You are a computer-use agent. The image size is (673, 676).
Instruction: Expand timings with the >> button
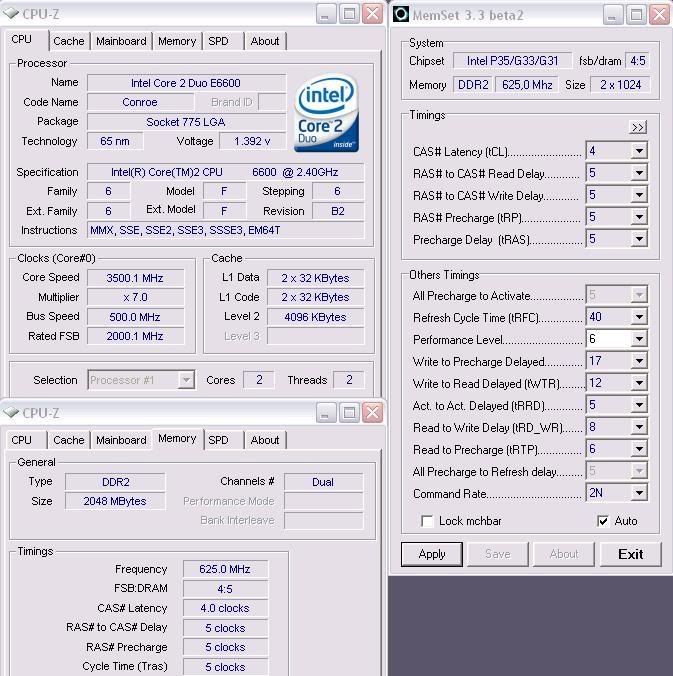coord(638,127)
